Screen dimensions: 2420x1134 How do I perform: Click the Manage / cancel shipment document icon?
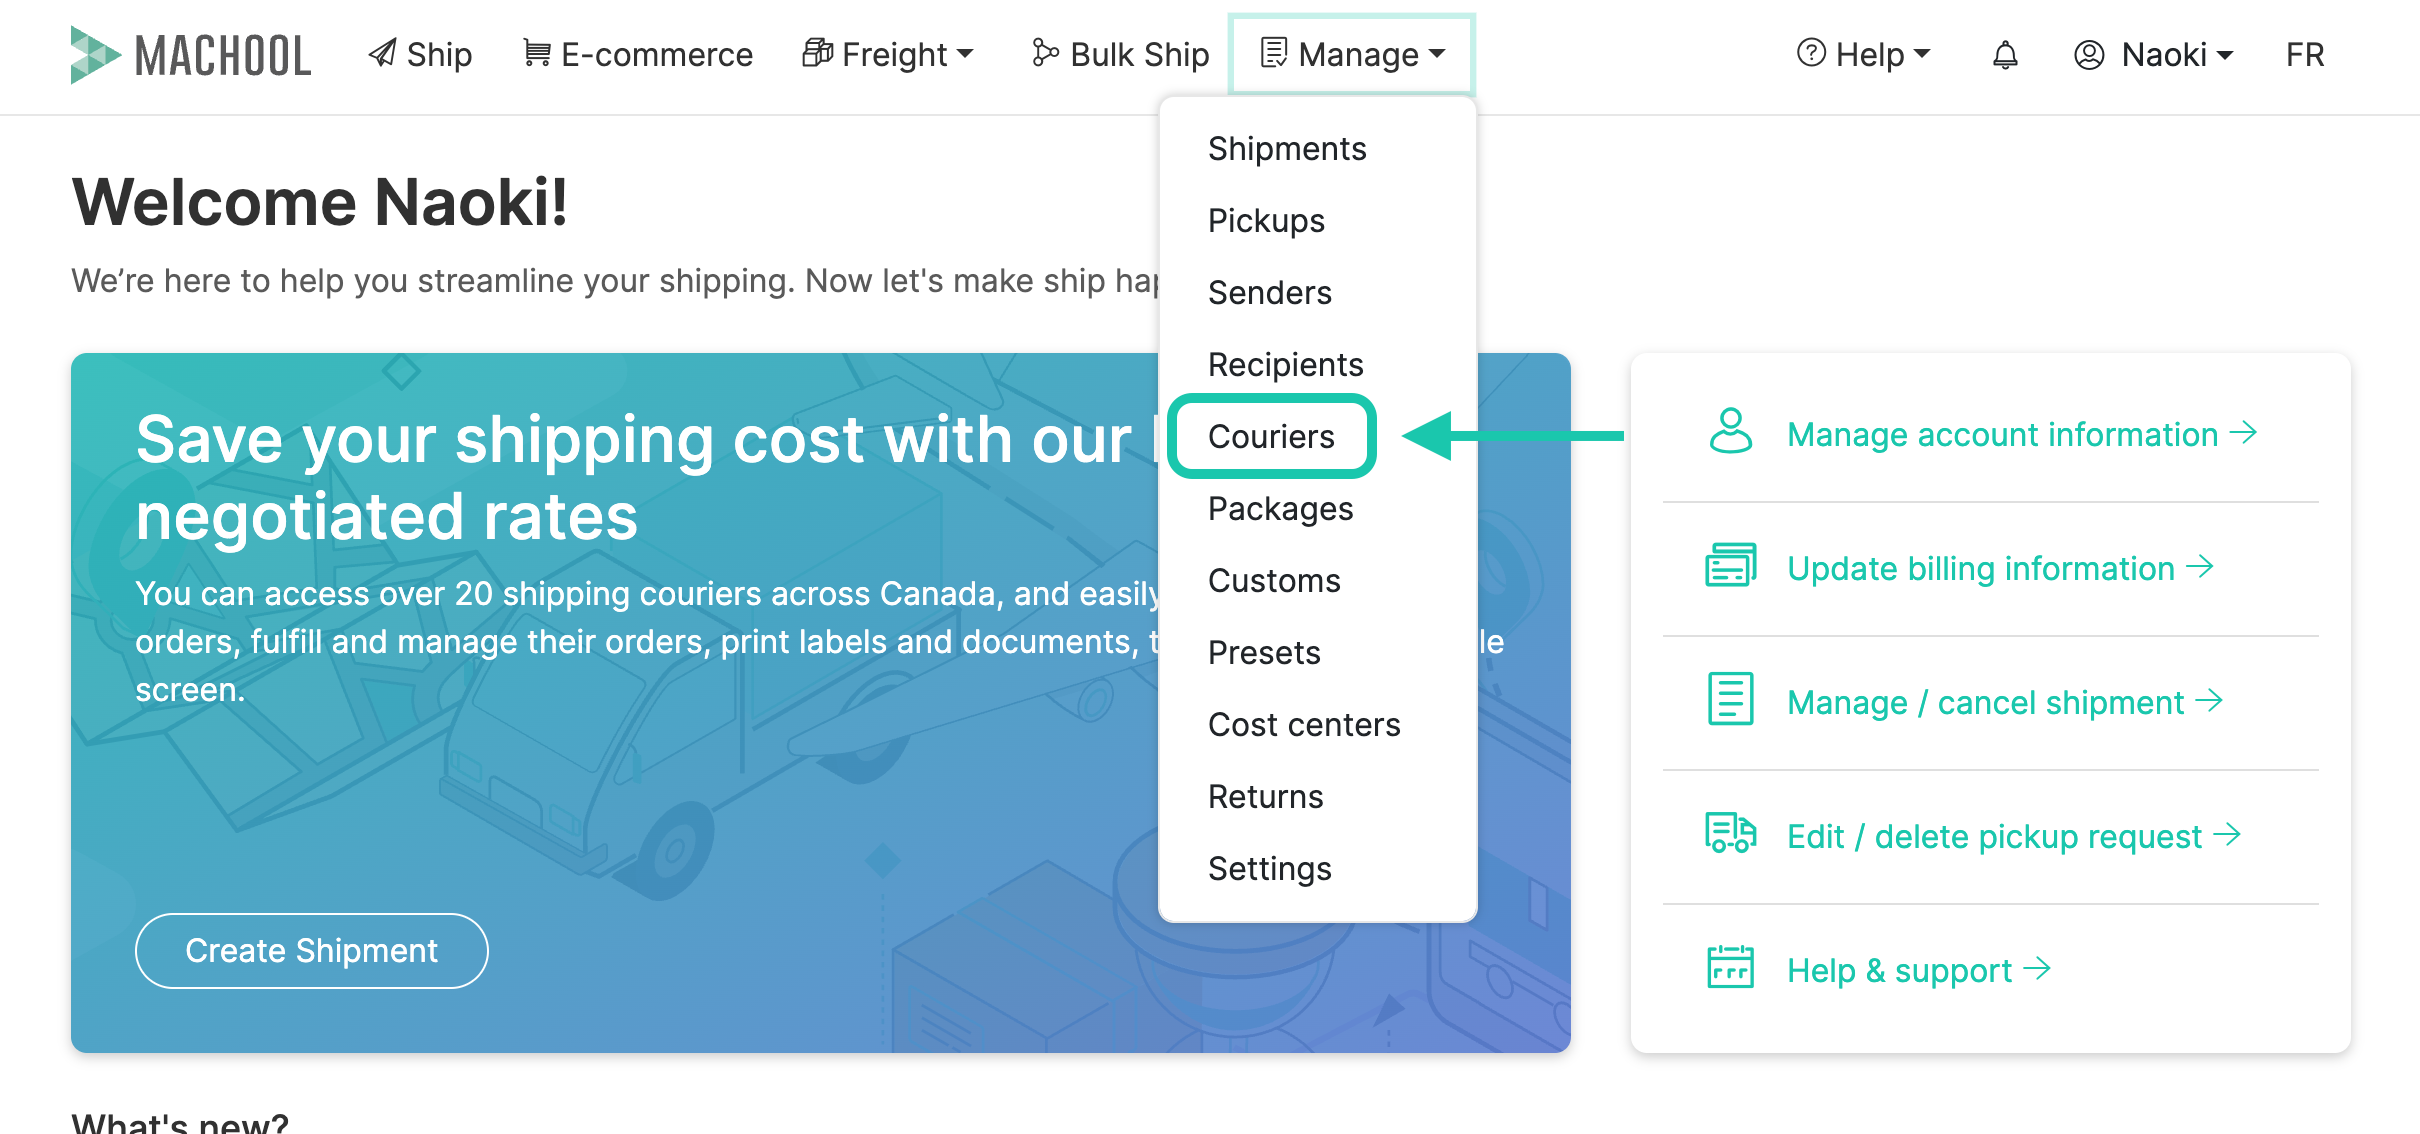click(1730, 699)
